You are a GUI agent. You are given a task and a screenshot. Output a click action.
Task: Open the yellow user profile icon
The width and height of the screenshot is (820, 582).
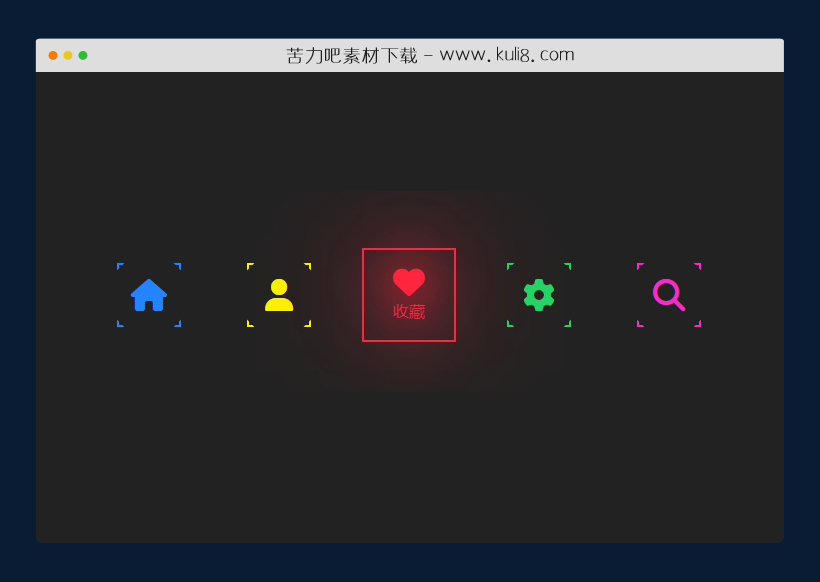[279, 295]
